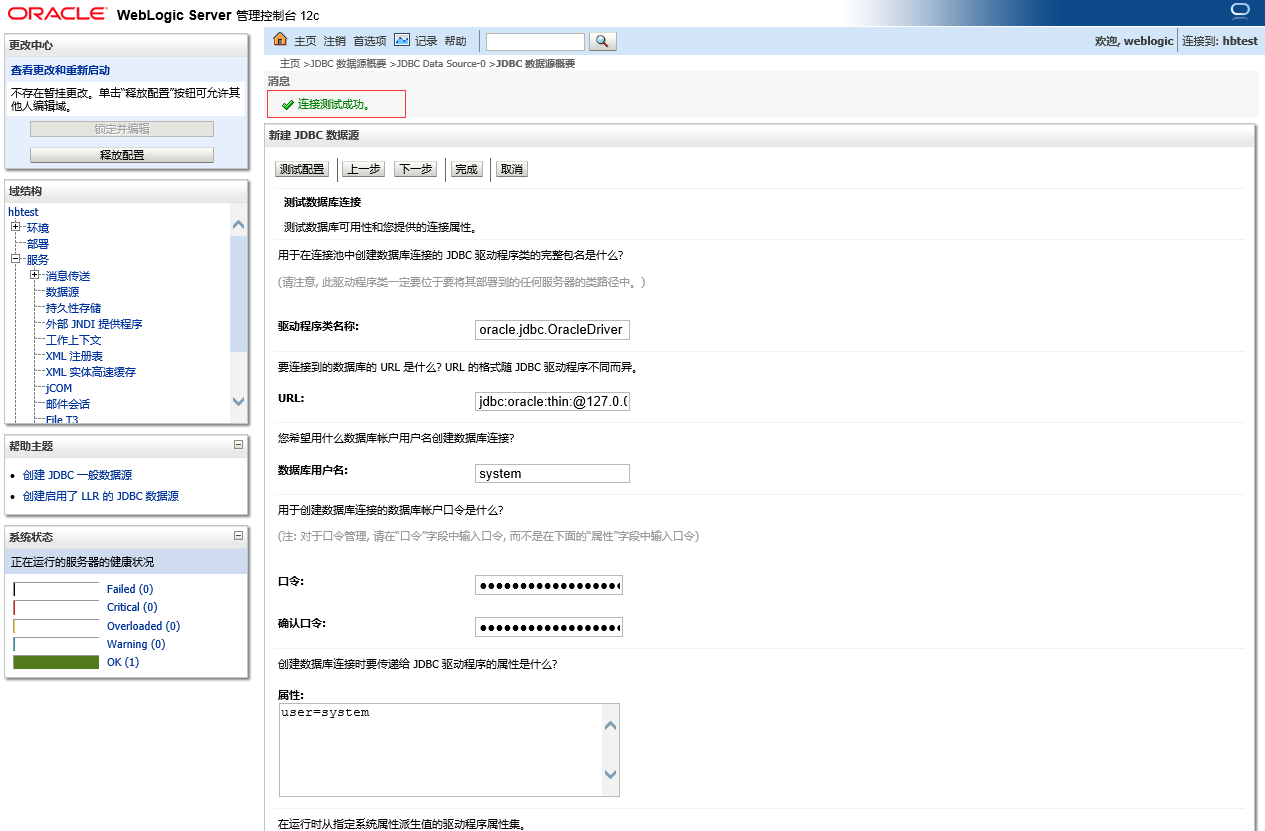Viewport: 1265px width, 831px height.
Task: Open 帮助 menu
Action: (455, 41)
